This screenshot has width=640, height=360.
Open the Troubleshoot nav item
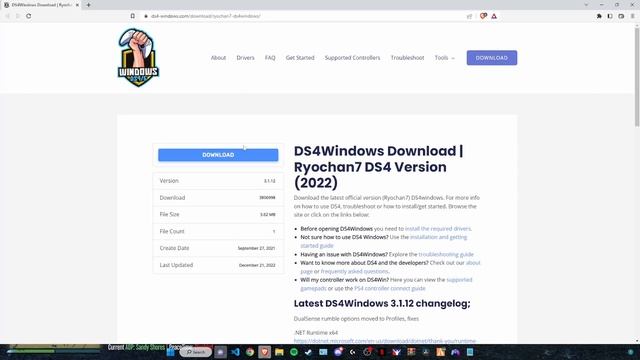pos(407,58)
